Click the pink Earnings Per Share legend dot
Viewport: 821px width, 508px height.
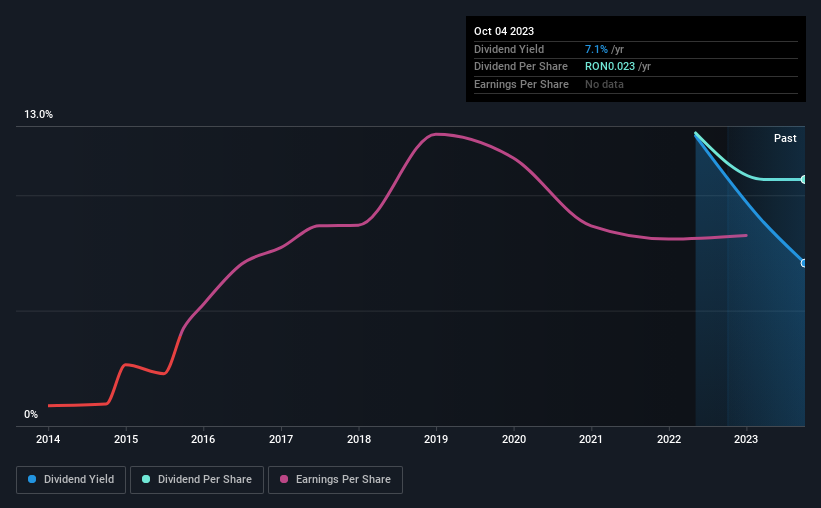(x=284, y=479)
